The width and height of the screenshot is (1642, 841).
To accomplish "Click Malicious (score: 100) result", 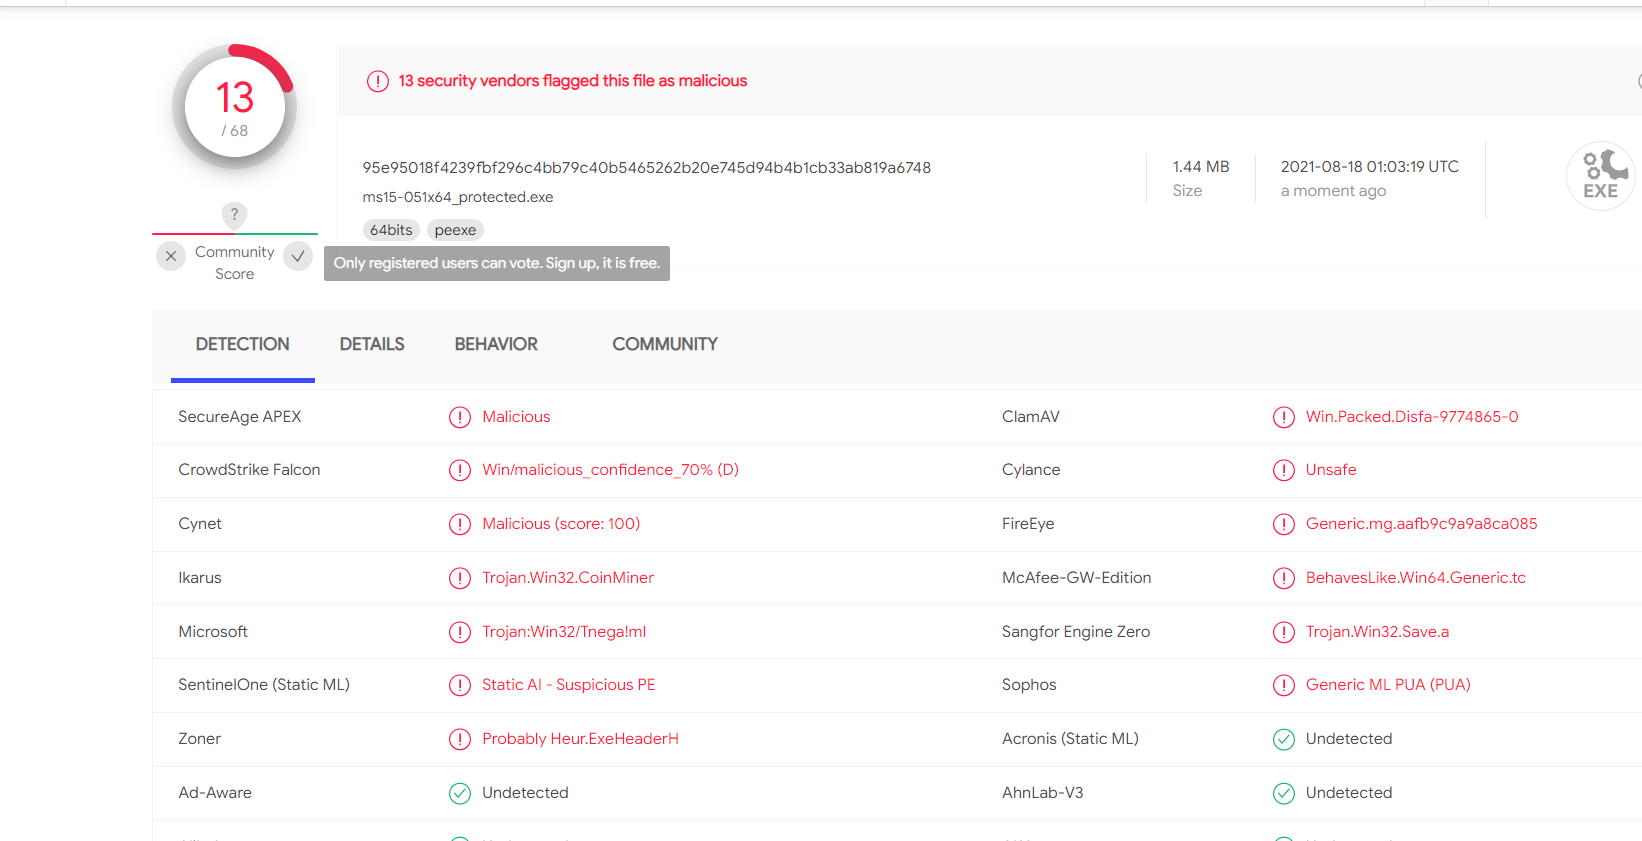I will point(561,524).
